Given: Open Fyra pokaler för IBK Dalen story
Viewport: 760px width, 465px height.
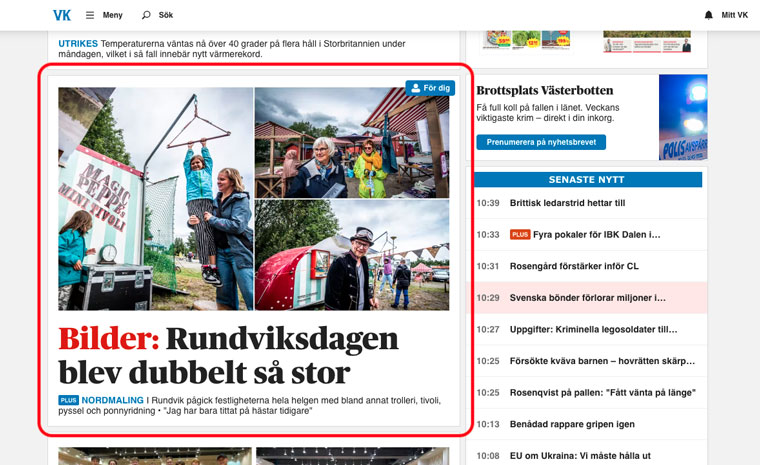Looking at the screenshot, I should pyautogui.click(x=597, y=235).
